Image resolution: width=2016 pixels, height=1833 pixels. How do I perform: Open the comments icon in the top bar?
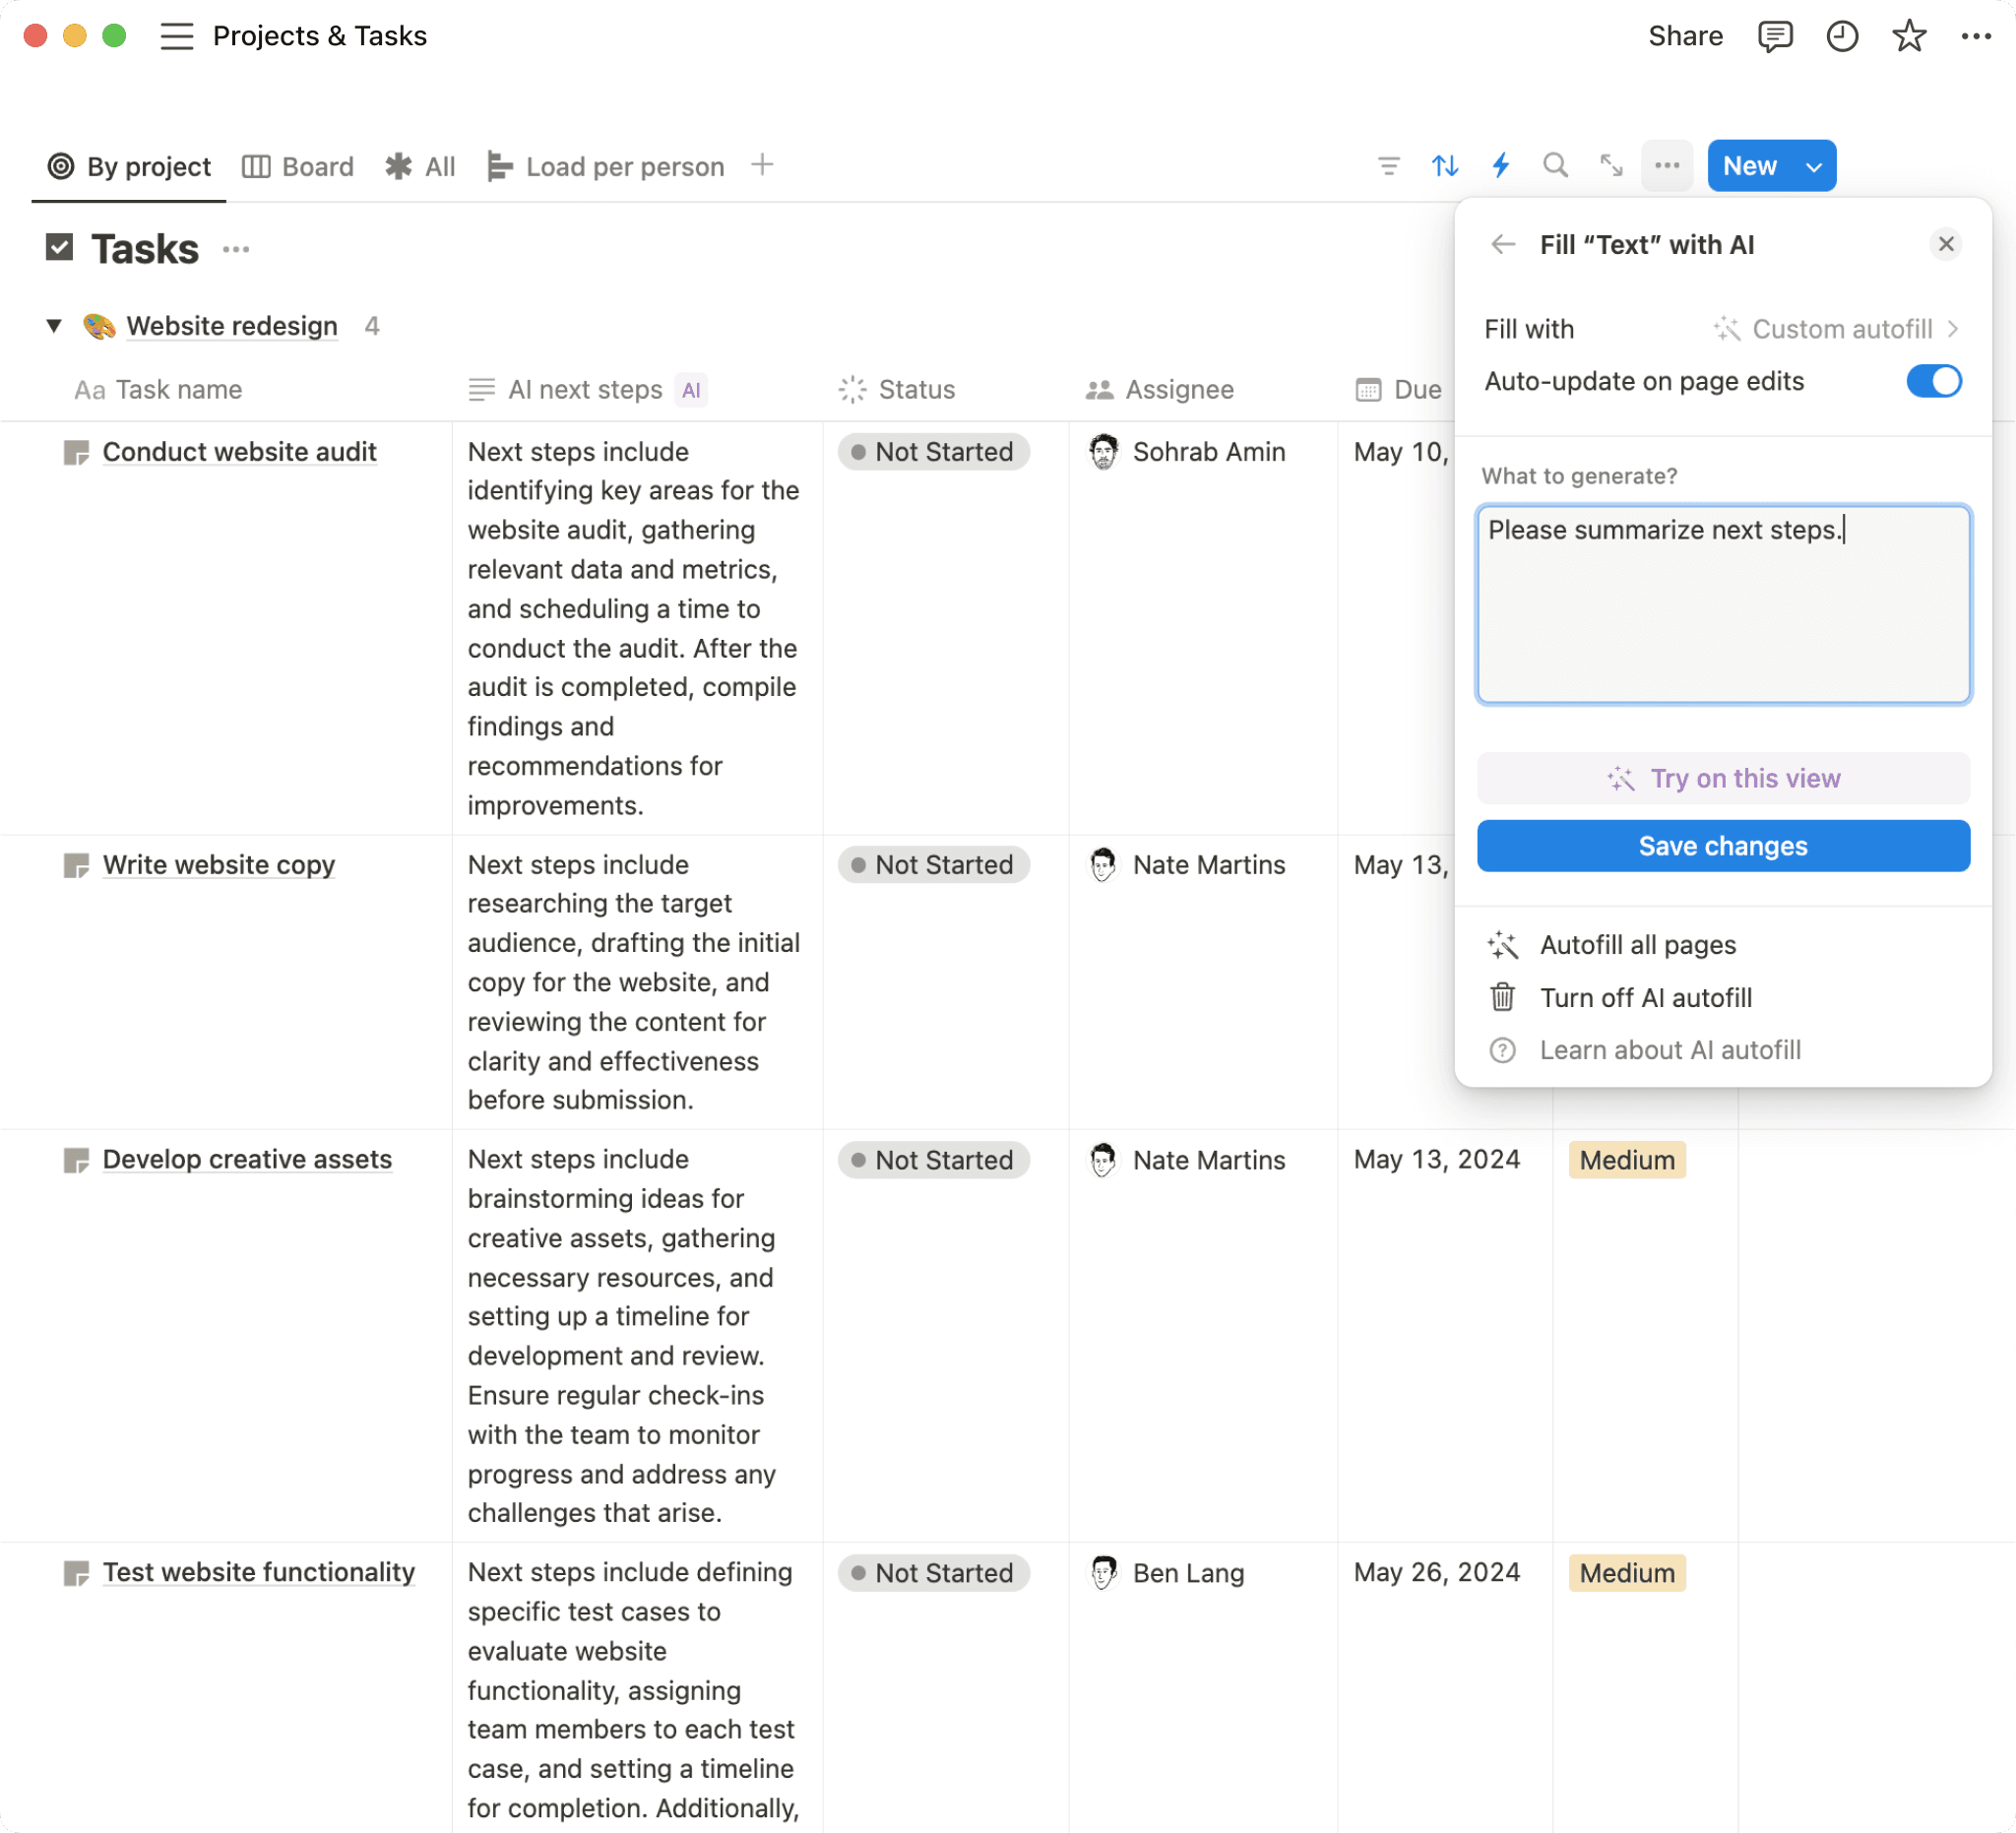1774,37
